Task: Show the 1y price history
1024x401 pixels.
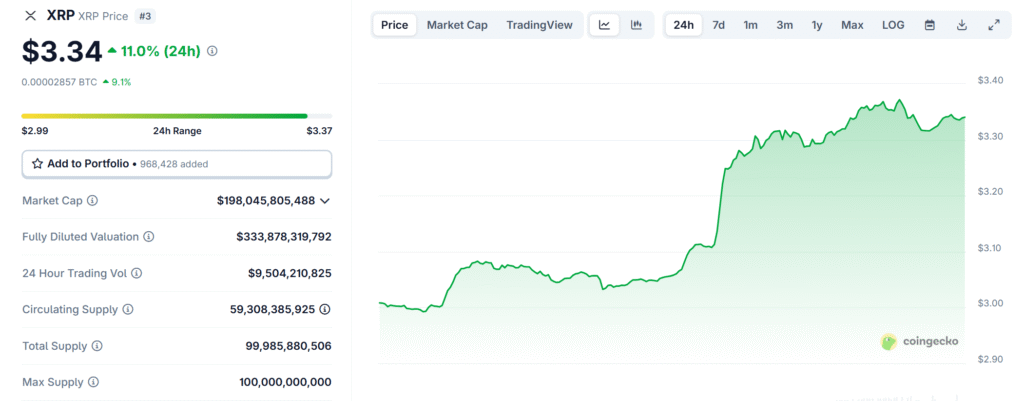Action: 817,25
